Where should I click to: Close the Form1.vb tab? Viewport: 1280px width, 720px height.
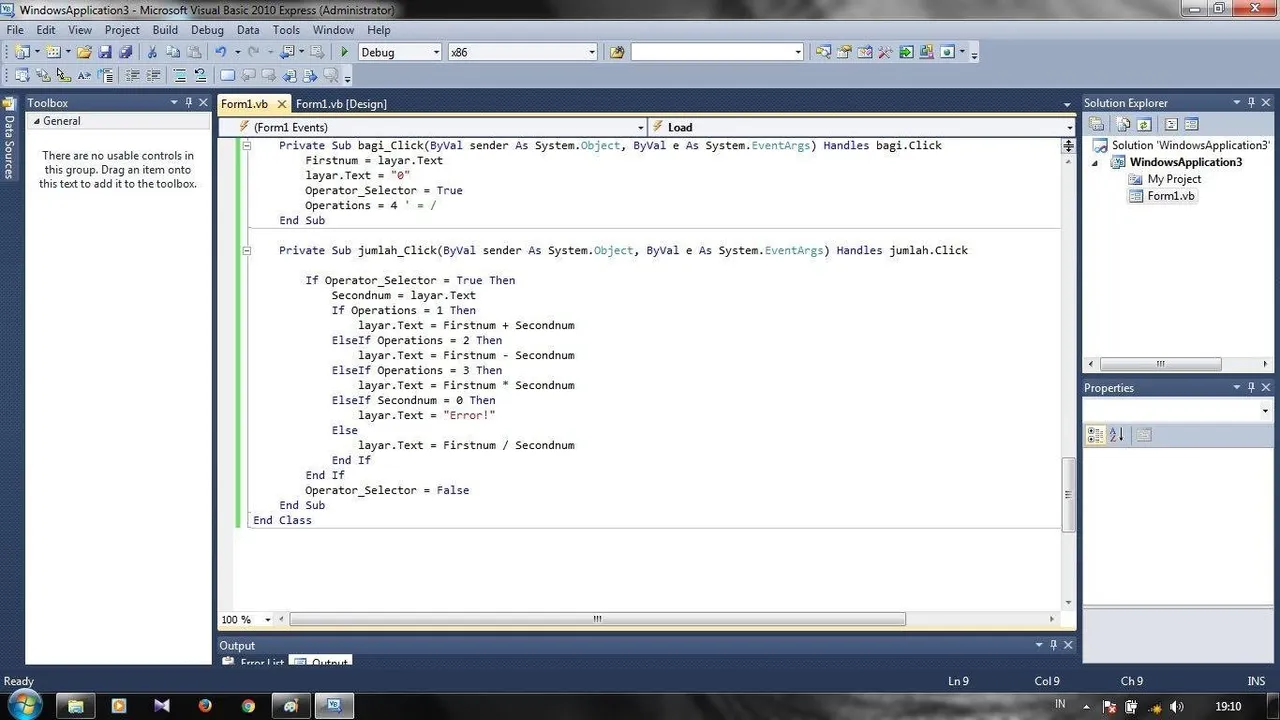click(281, 104)
